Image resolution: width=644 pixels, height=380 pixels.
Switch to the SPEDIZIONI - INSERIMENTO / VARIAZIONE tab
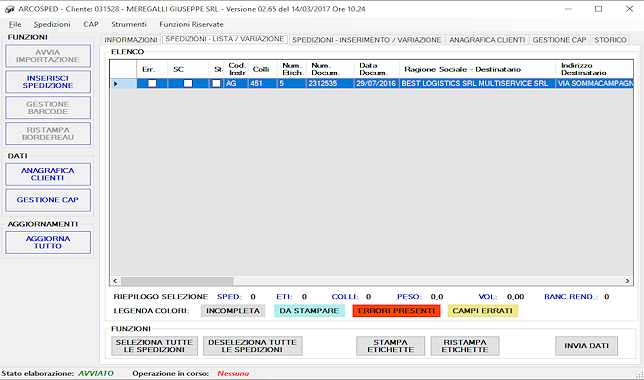(x=366, y=40)
